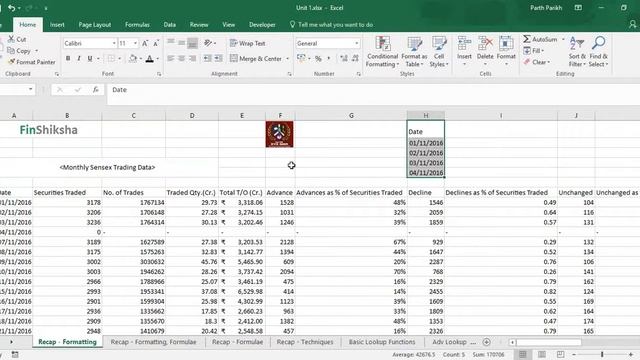Click Increase Decimal icon

coord(344,58)
